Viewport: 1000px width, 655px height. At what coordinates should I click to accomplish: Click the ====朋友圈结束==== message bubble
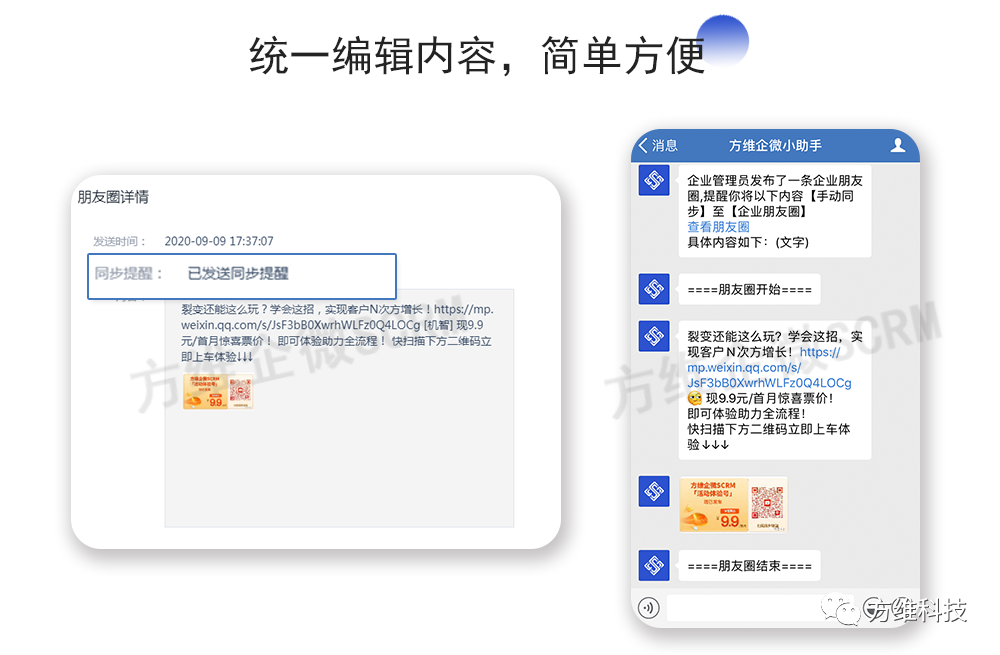pyautogui.click(x=749, y=565)
